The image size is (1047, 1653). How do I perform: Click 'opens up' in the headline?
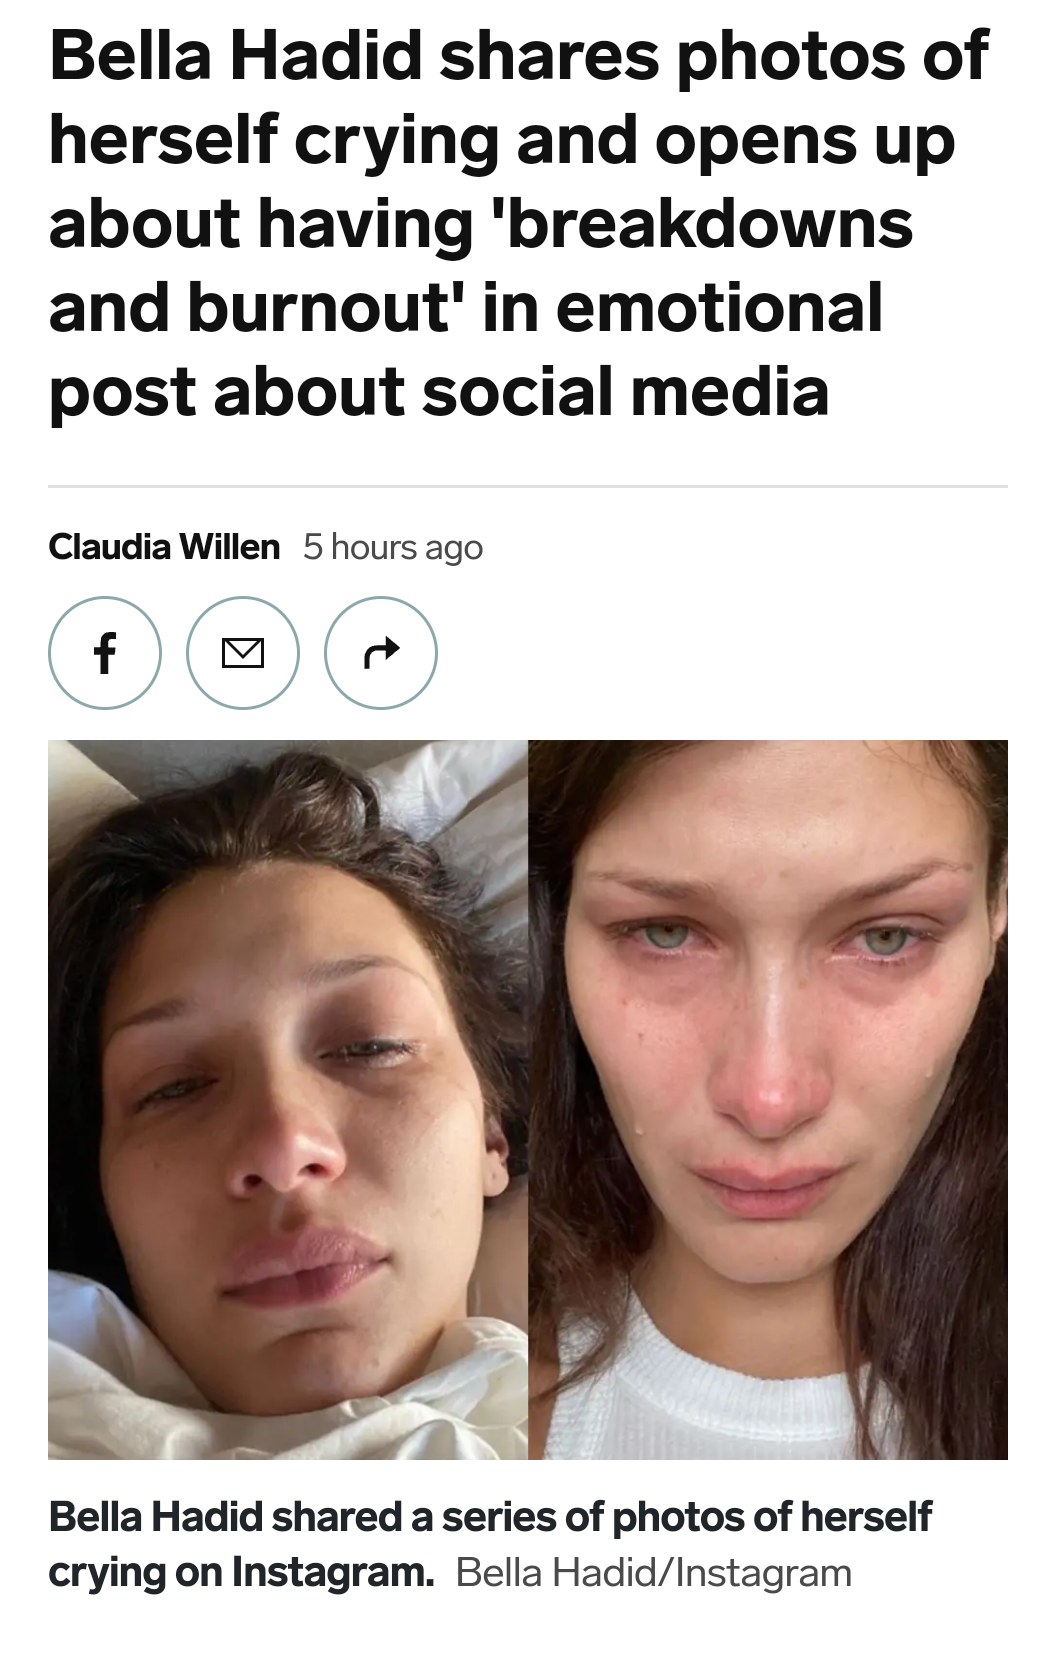pos(806,142)
